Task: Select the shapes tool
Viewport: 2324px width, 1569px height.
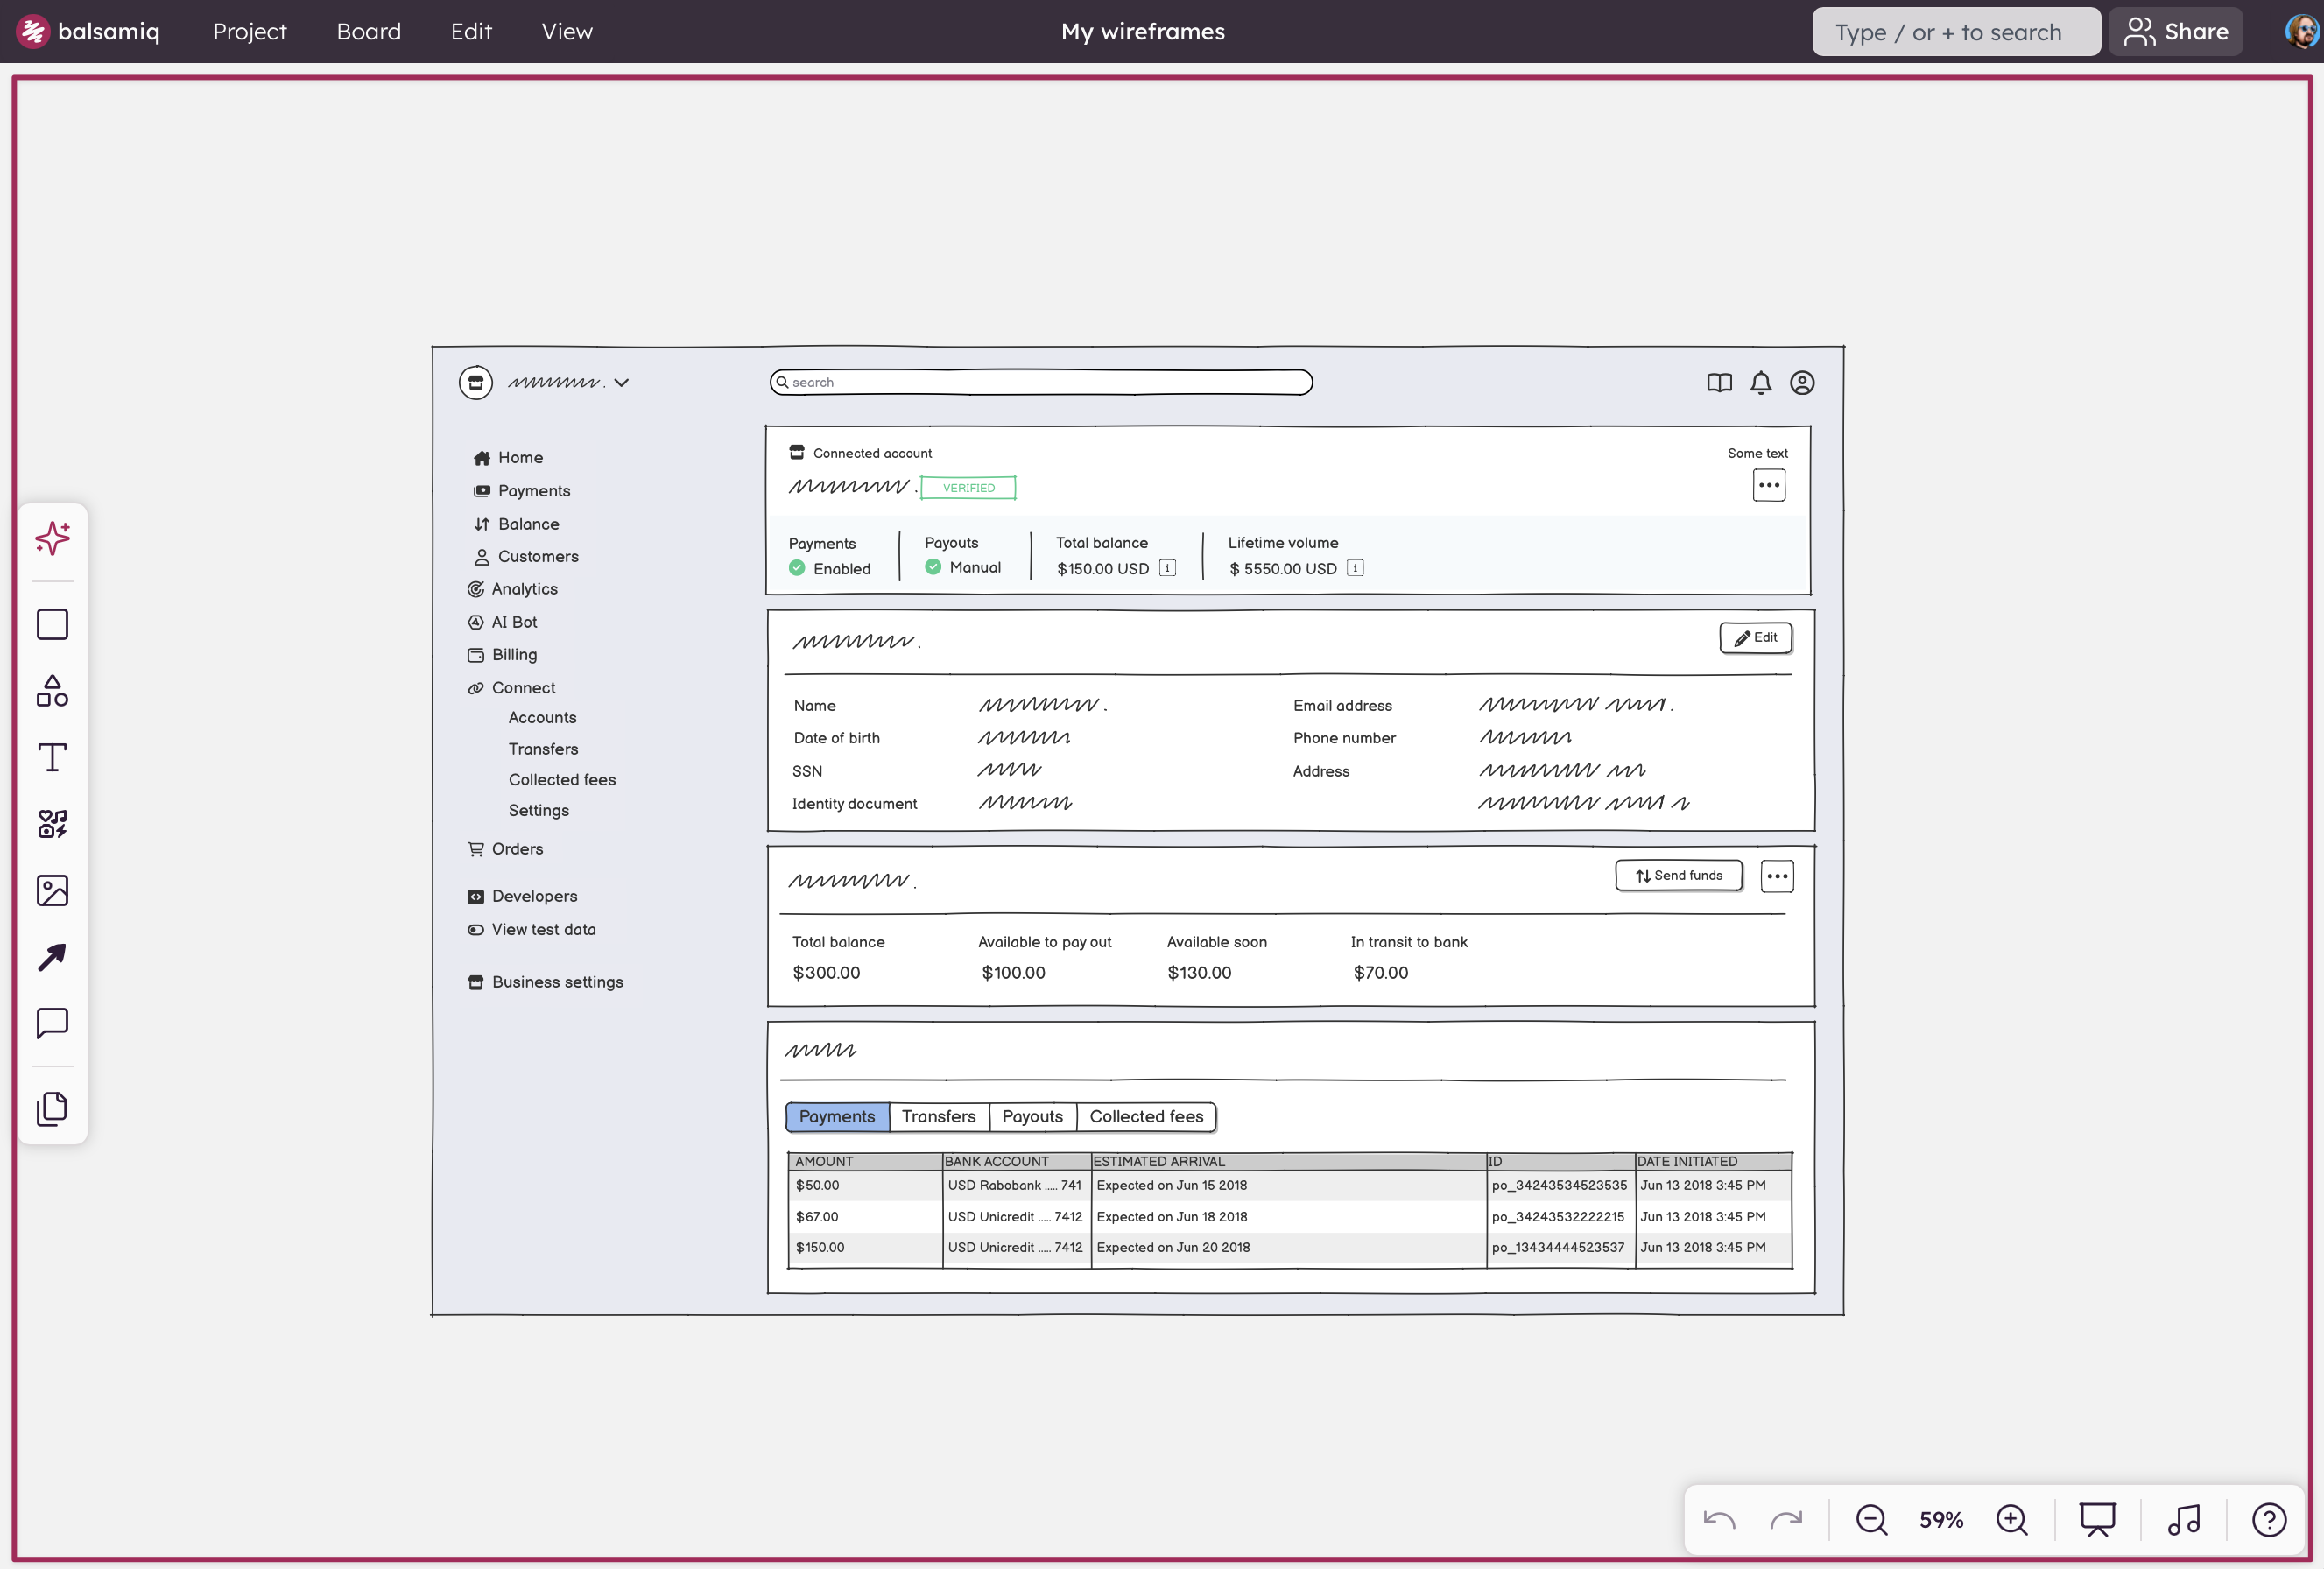Action: point(52,691)
